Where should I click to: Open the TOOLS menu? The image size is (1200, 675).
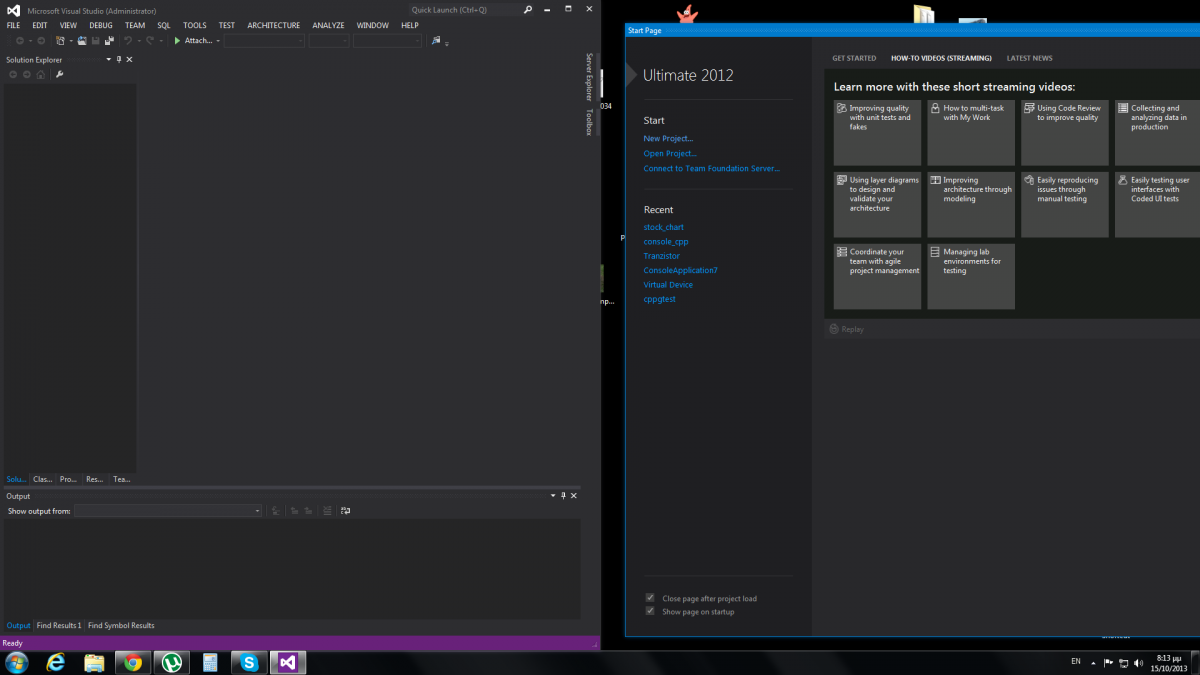pos(195,25)
